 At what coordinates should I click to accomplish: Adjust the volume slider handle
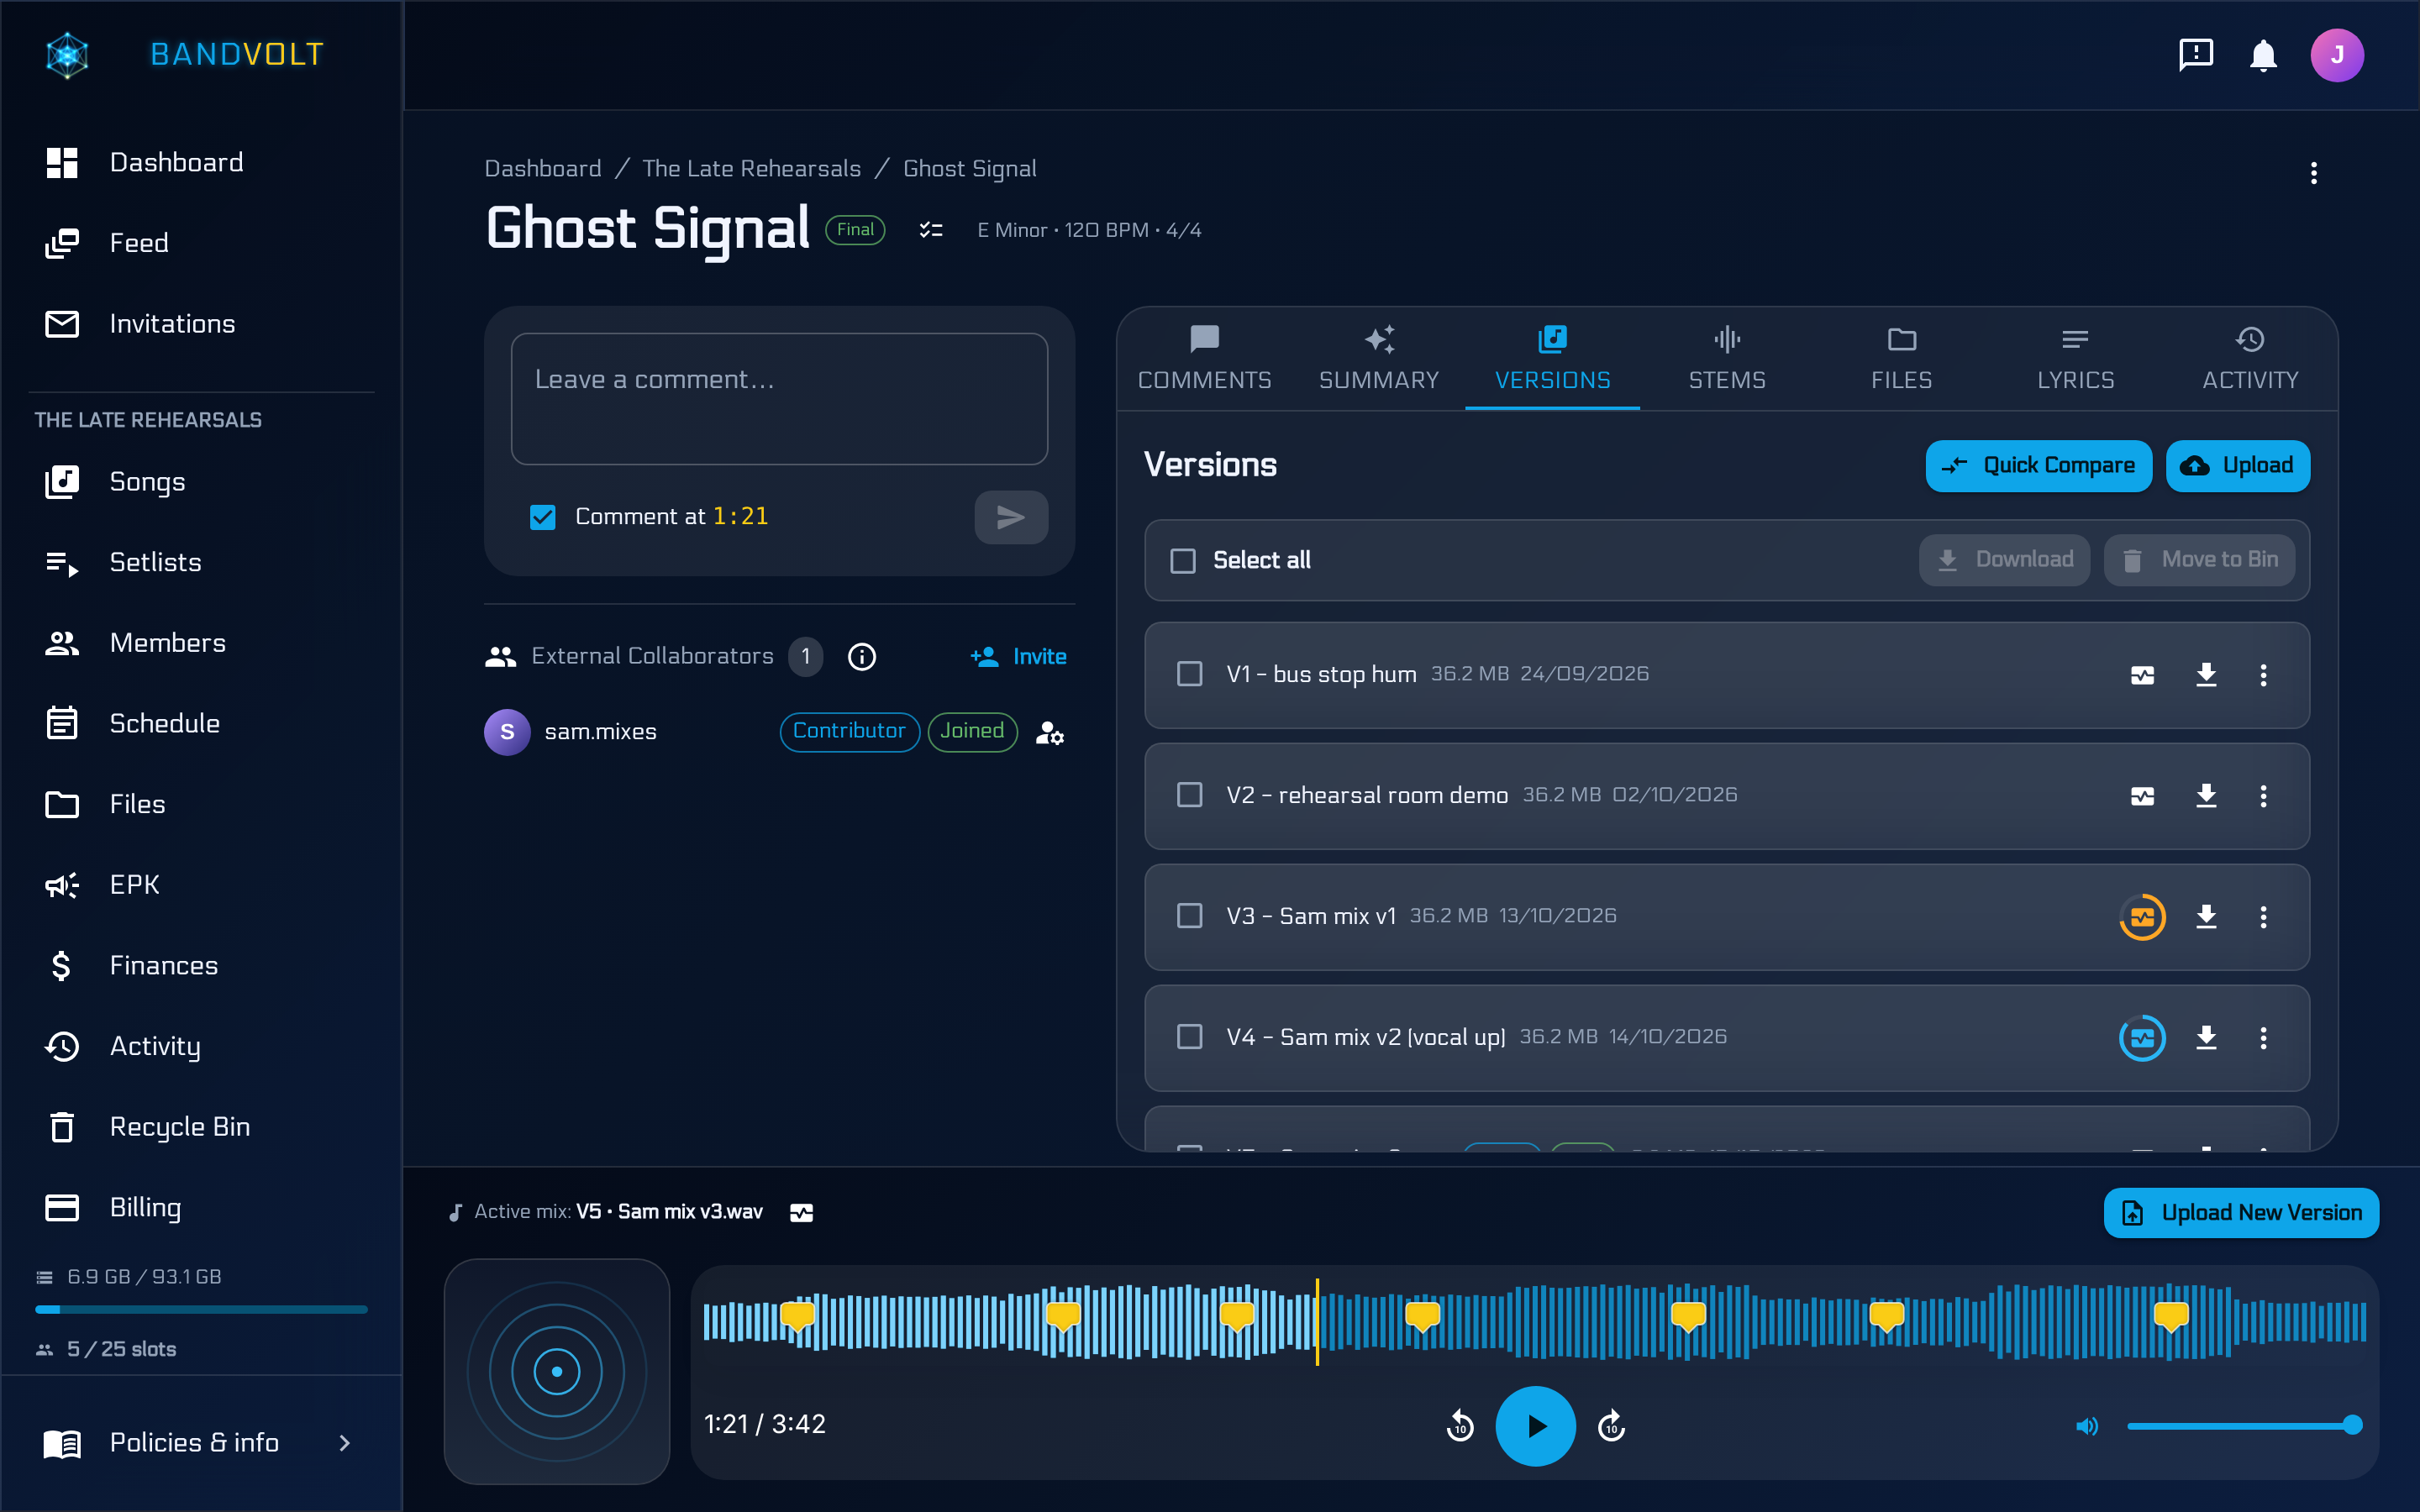(x=2352, y=1425)
